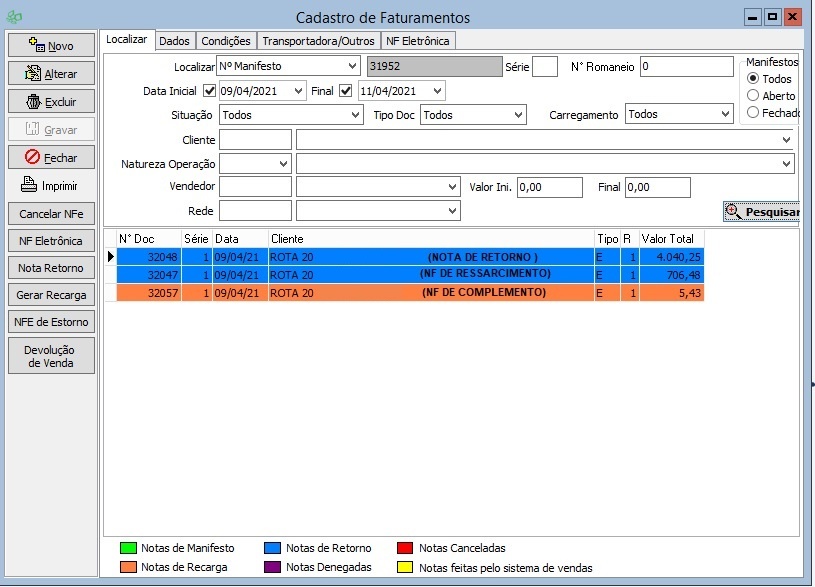
Task: Click the Cancelar NFe button
Action: coord(51,214)
